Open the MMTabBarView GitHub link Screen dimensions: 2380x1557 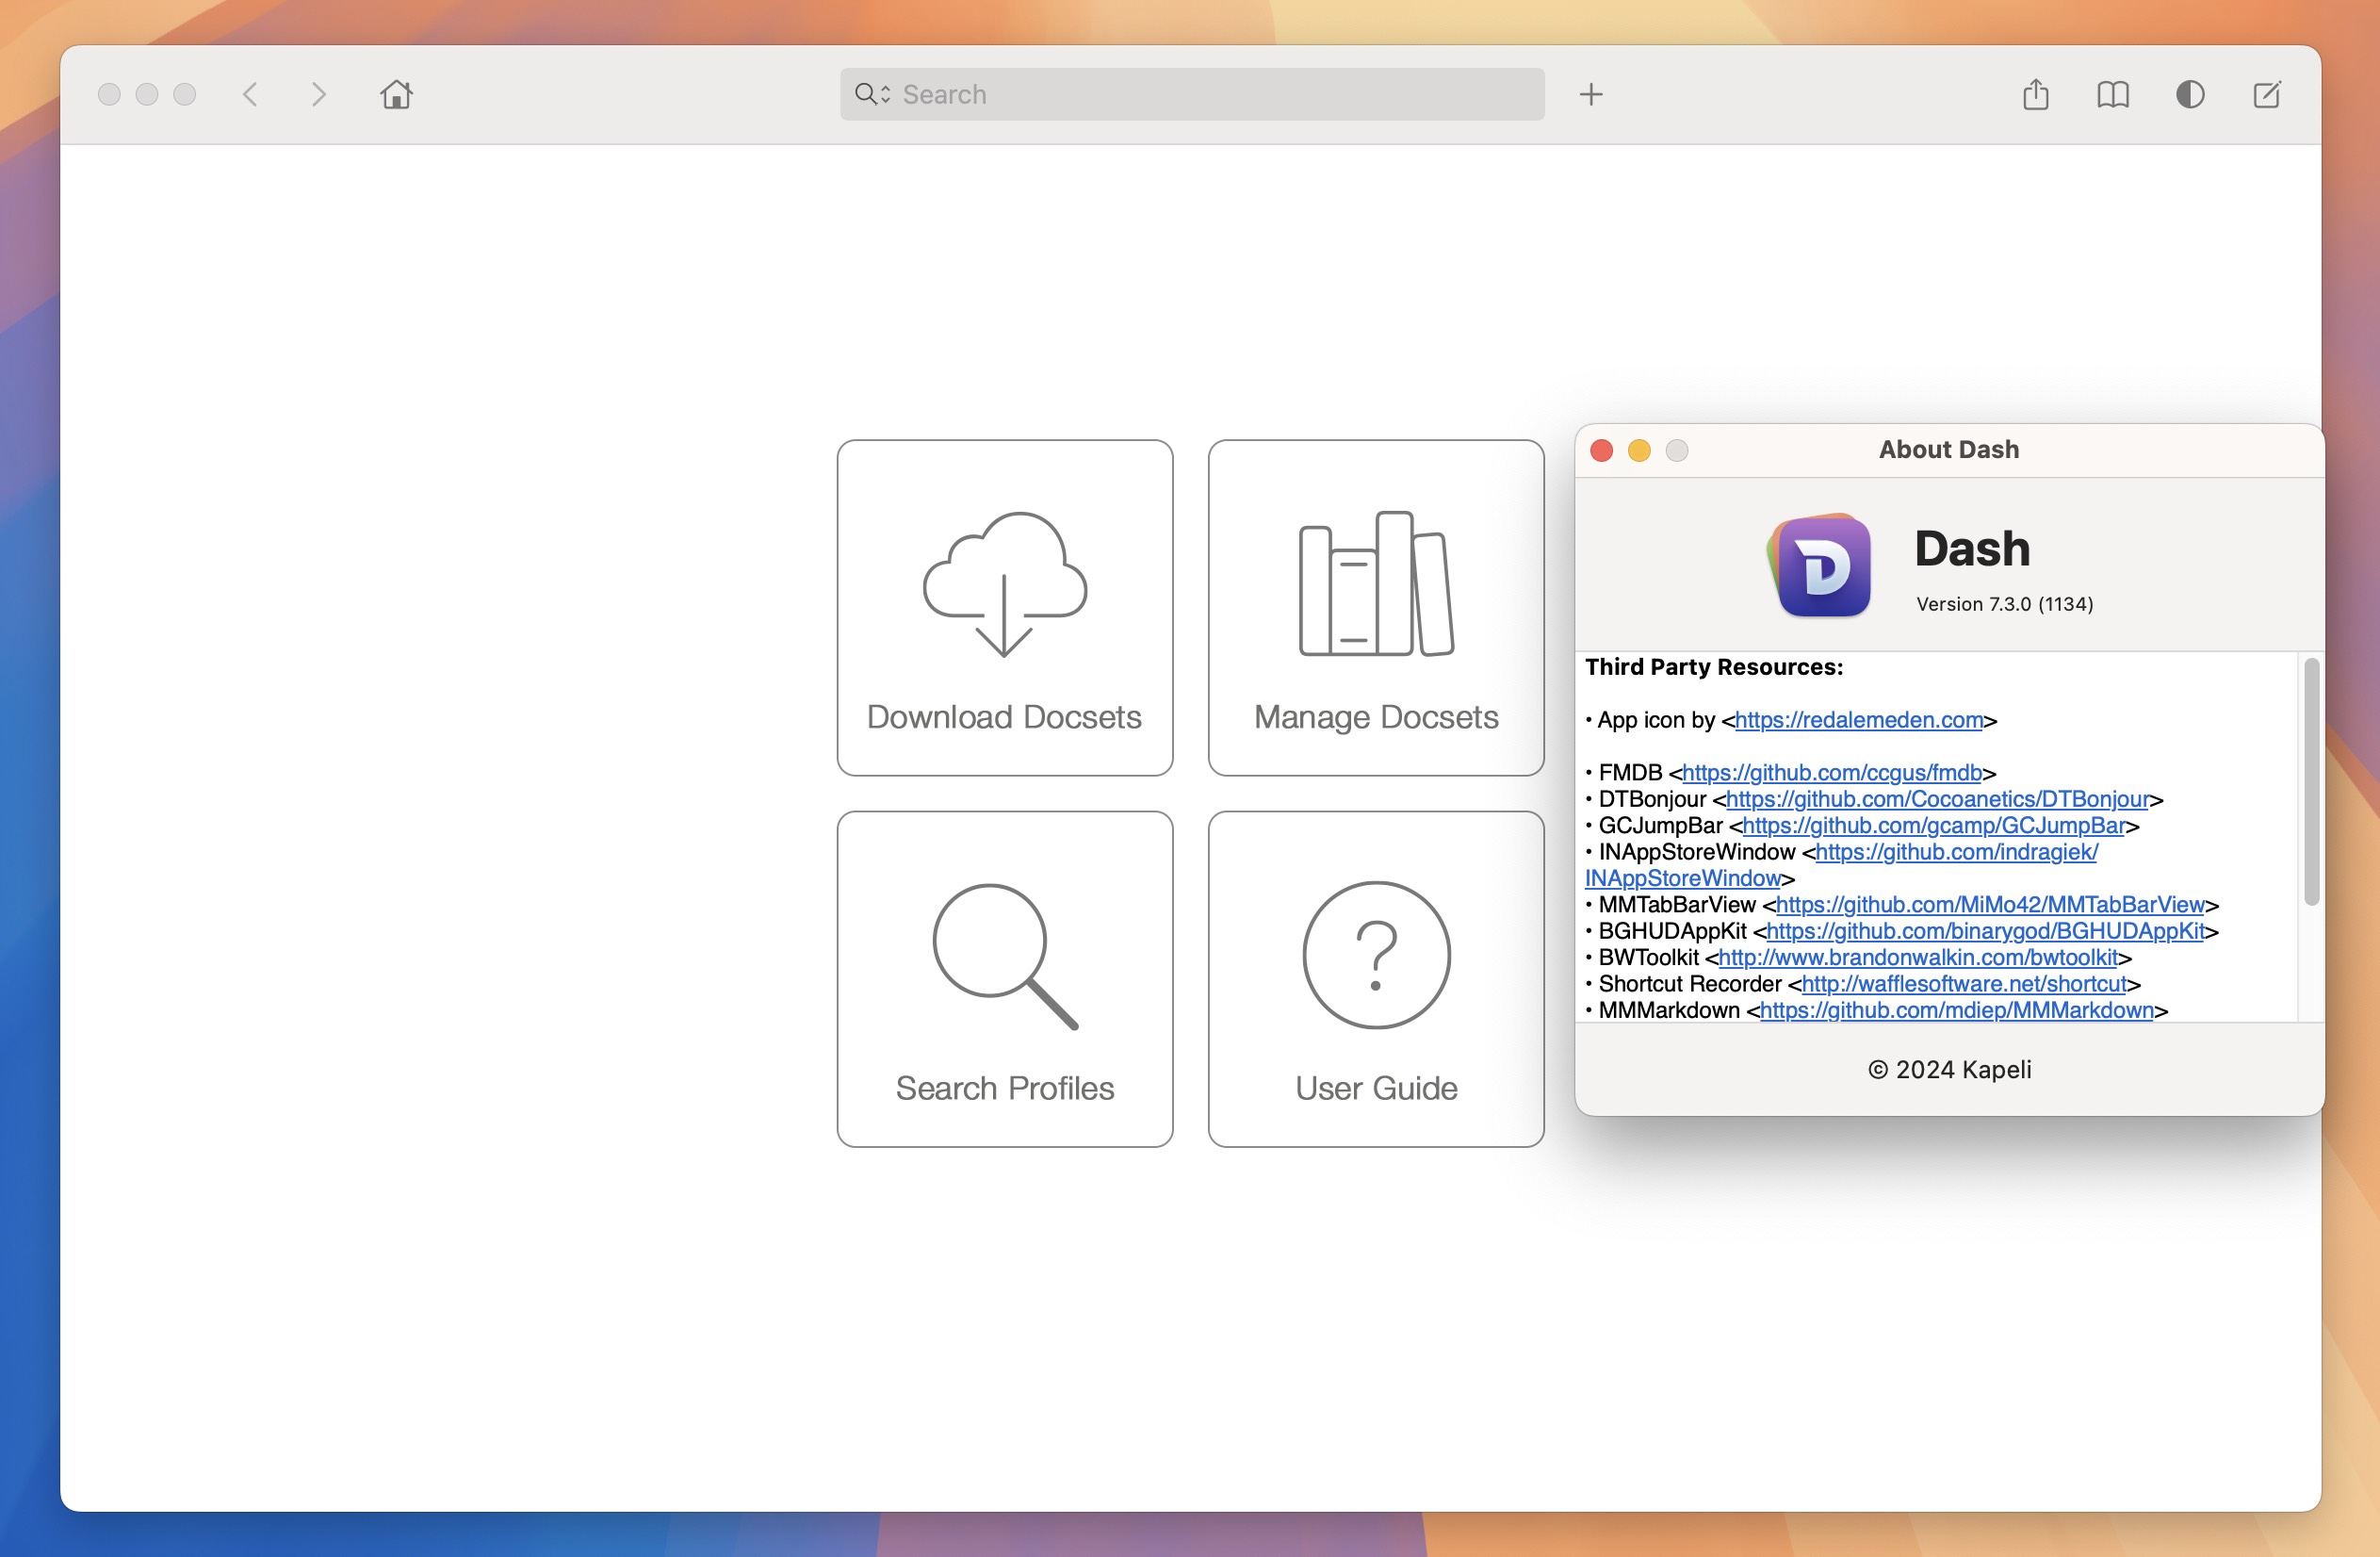(x=1990, y=905)
